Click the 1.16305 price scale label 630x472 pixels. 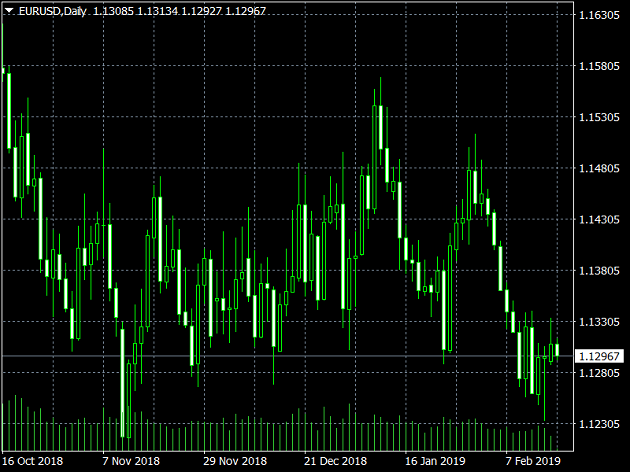(599, 15)
